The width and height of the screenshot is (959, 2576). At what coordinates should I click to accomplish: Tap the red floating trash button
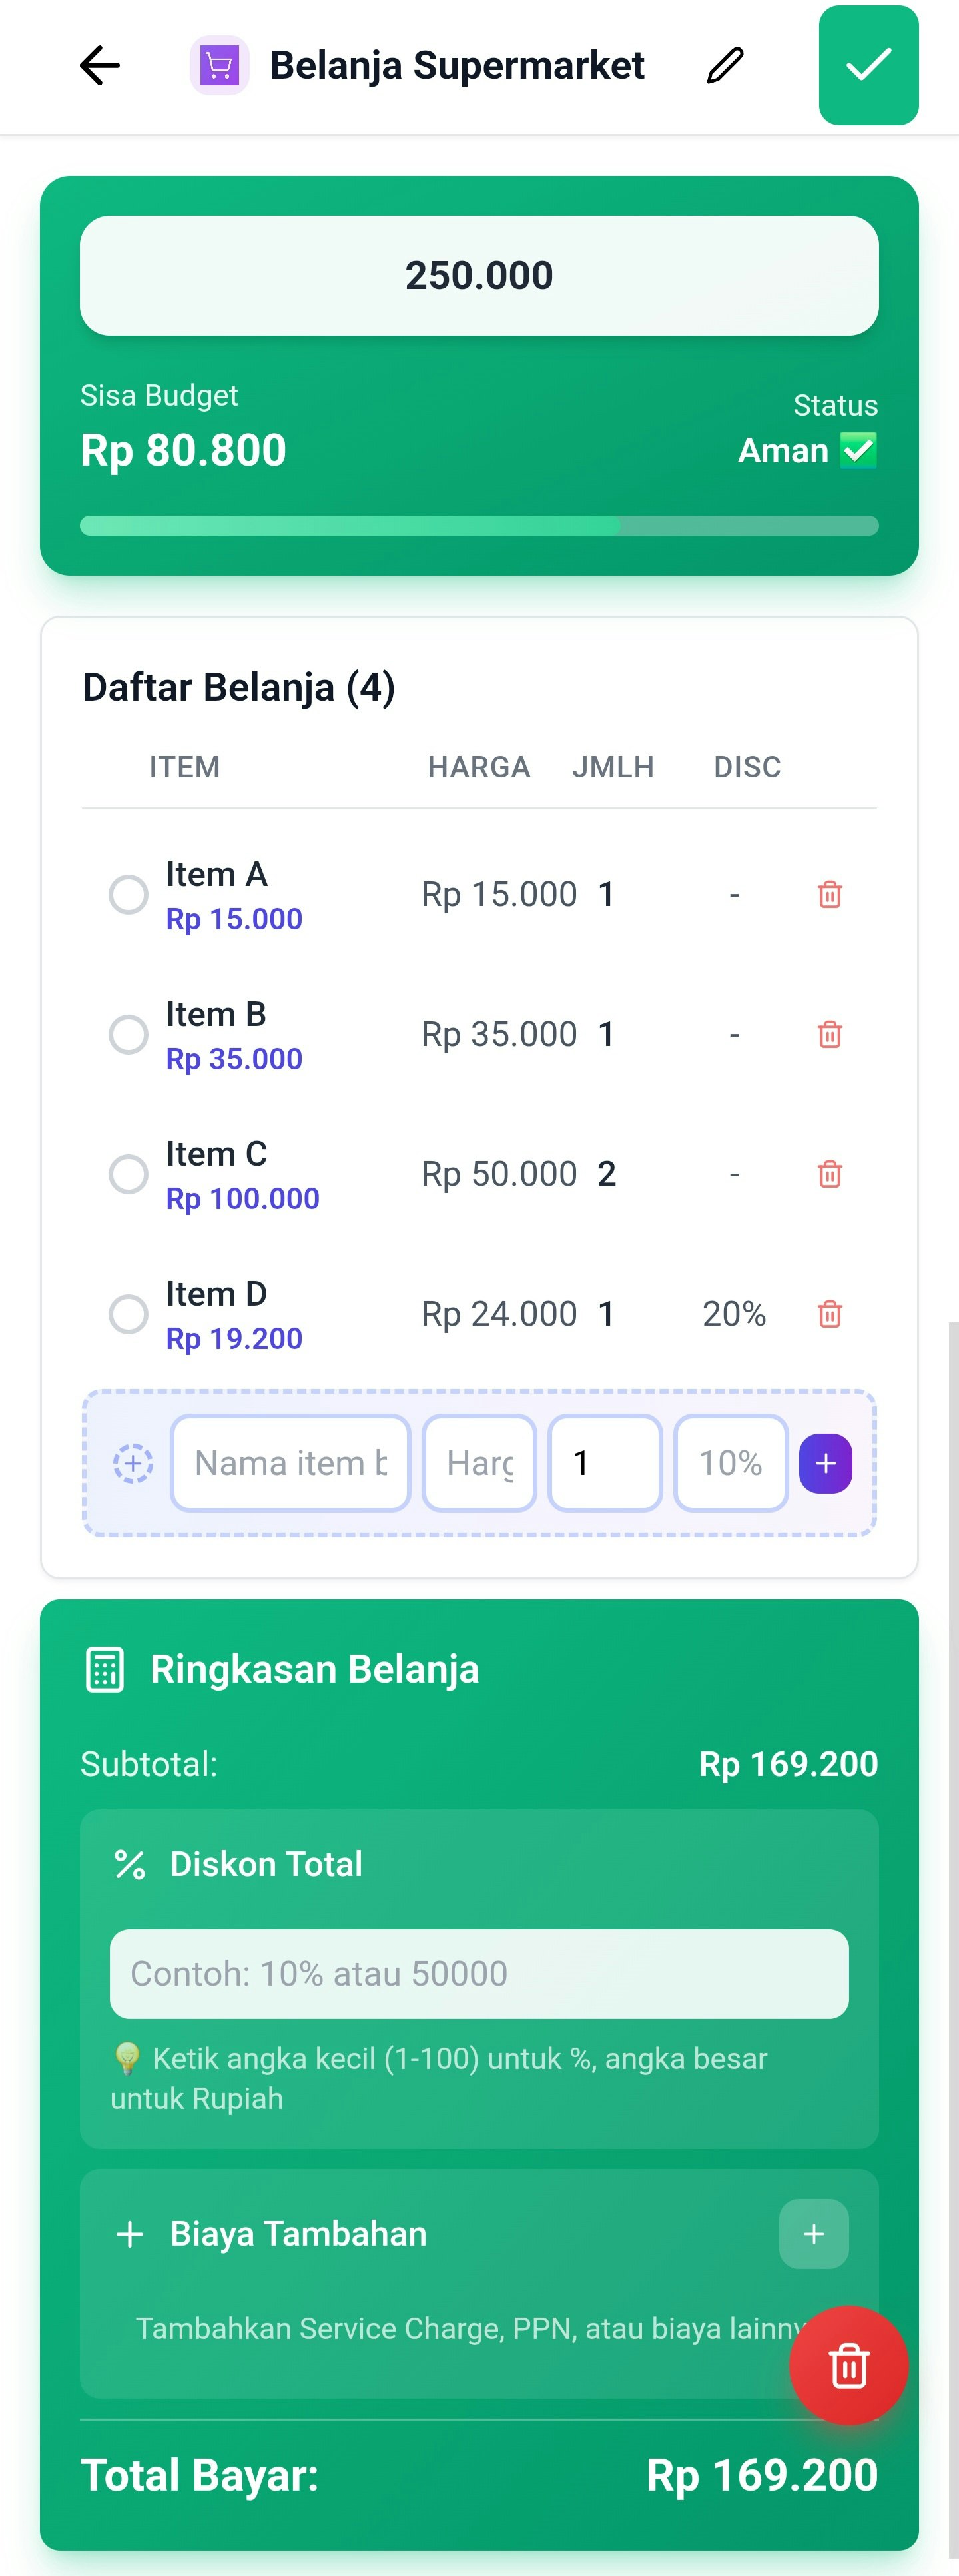849,2366
